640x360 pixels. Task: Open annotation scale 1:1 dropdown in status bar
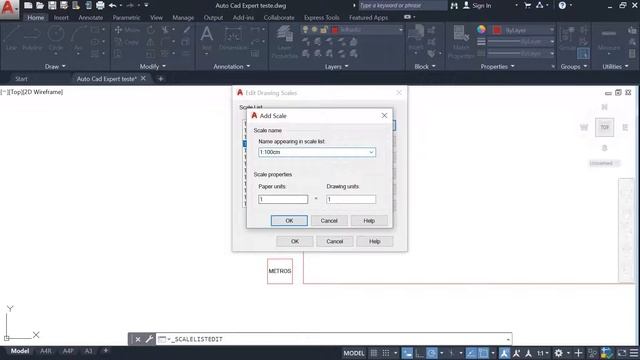coord(542,353)
